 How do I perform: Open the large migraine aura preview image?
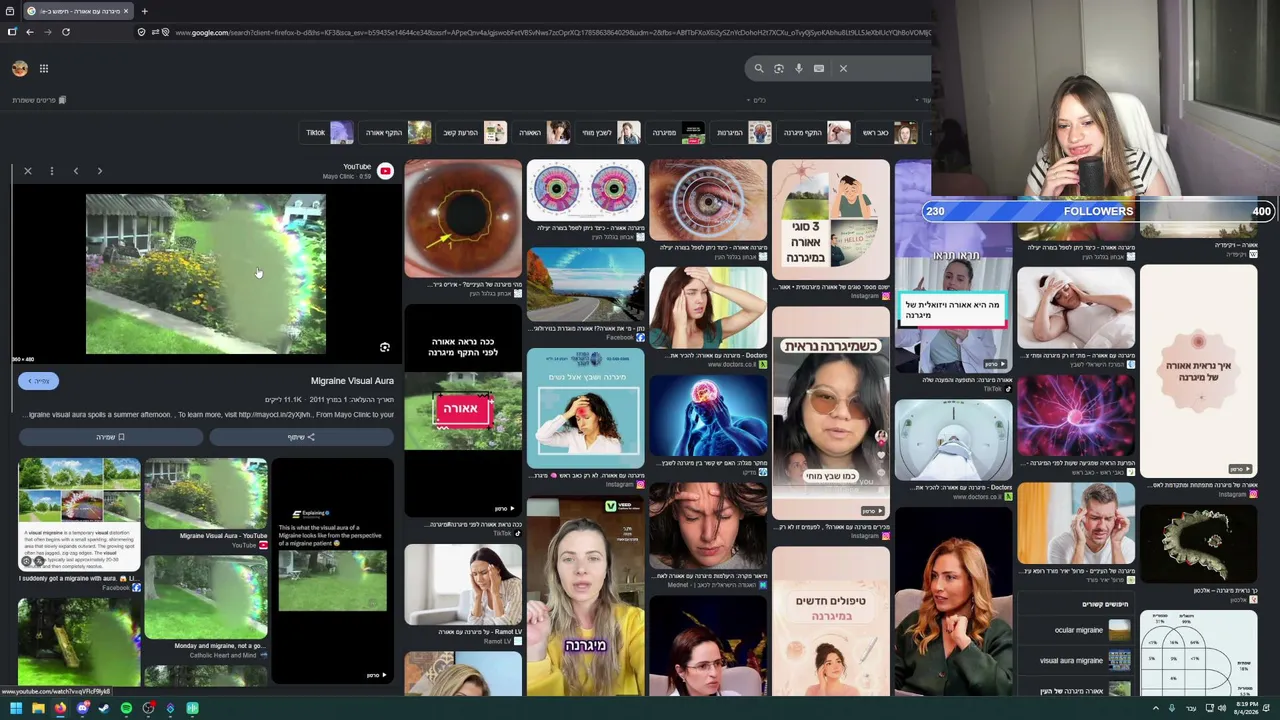pyautogui.click(x=206, y=275)
